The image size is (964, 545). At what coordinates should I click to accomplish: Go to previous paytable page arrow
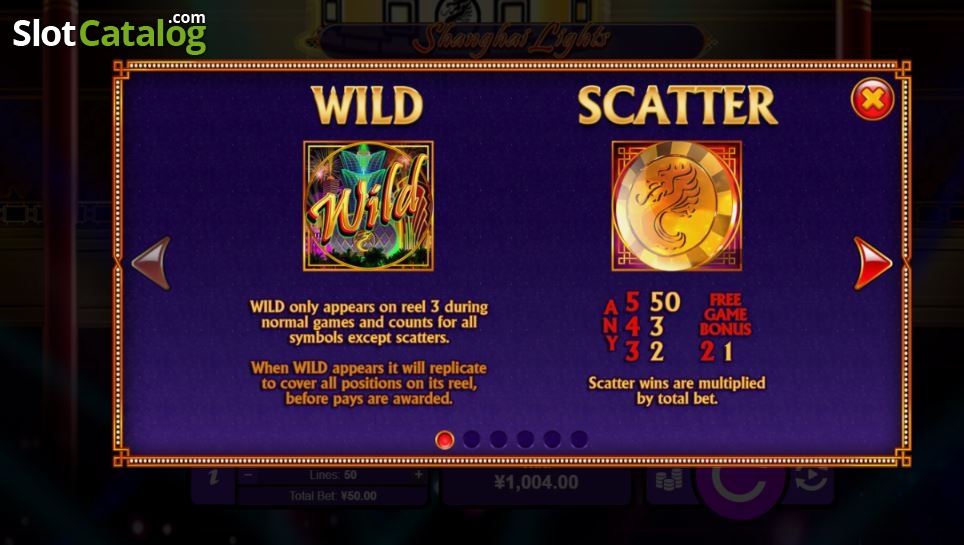point(151,263)
